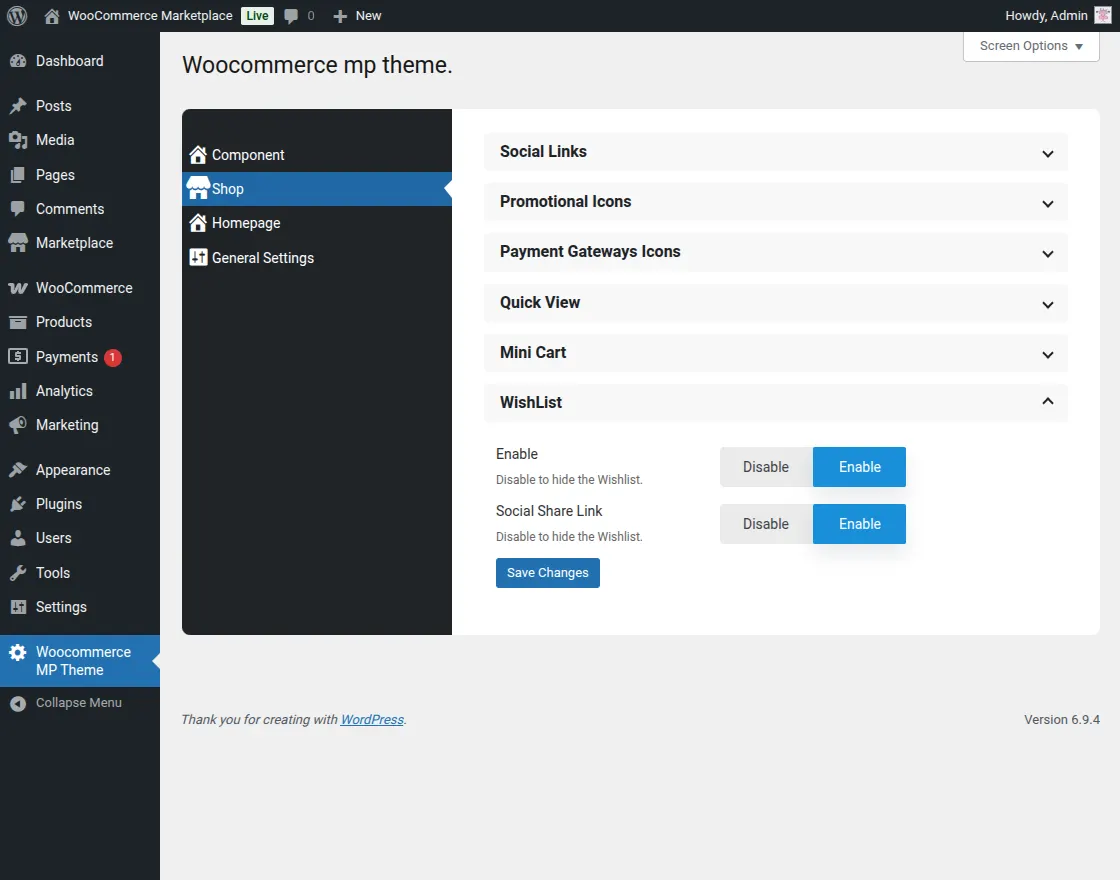Set Social Share Link to Enable
Image resolution: width=1120 pixels, height=880 pixels.
pyautogui.click(x=859, y=524)
